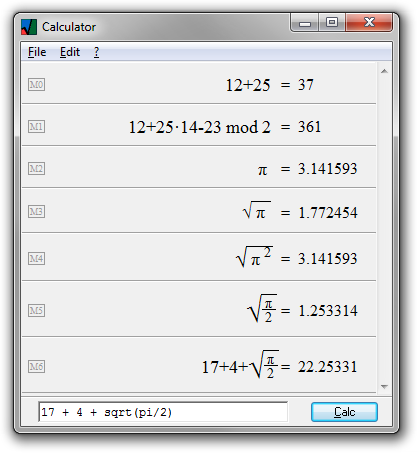418x453 pixels.
Task: Open the File menu
Action: [x=37, y=52]
